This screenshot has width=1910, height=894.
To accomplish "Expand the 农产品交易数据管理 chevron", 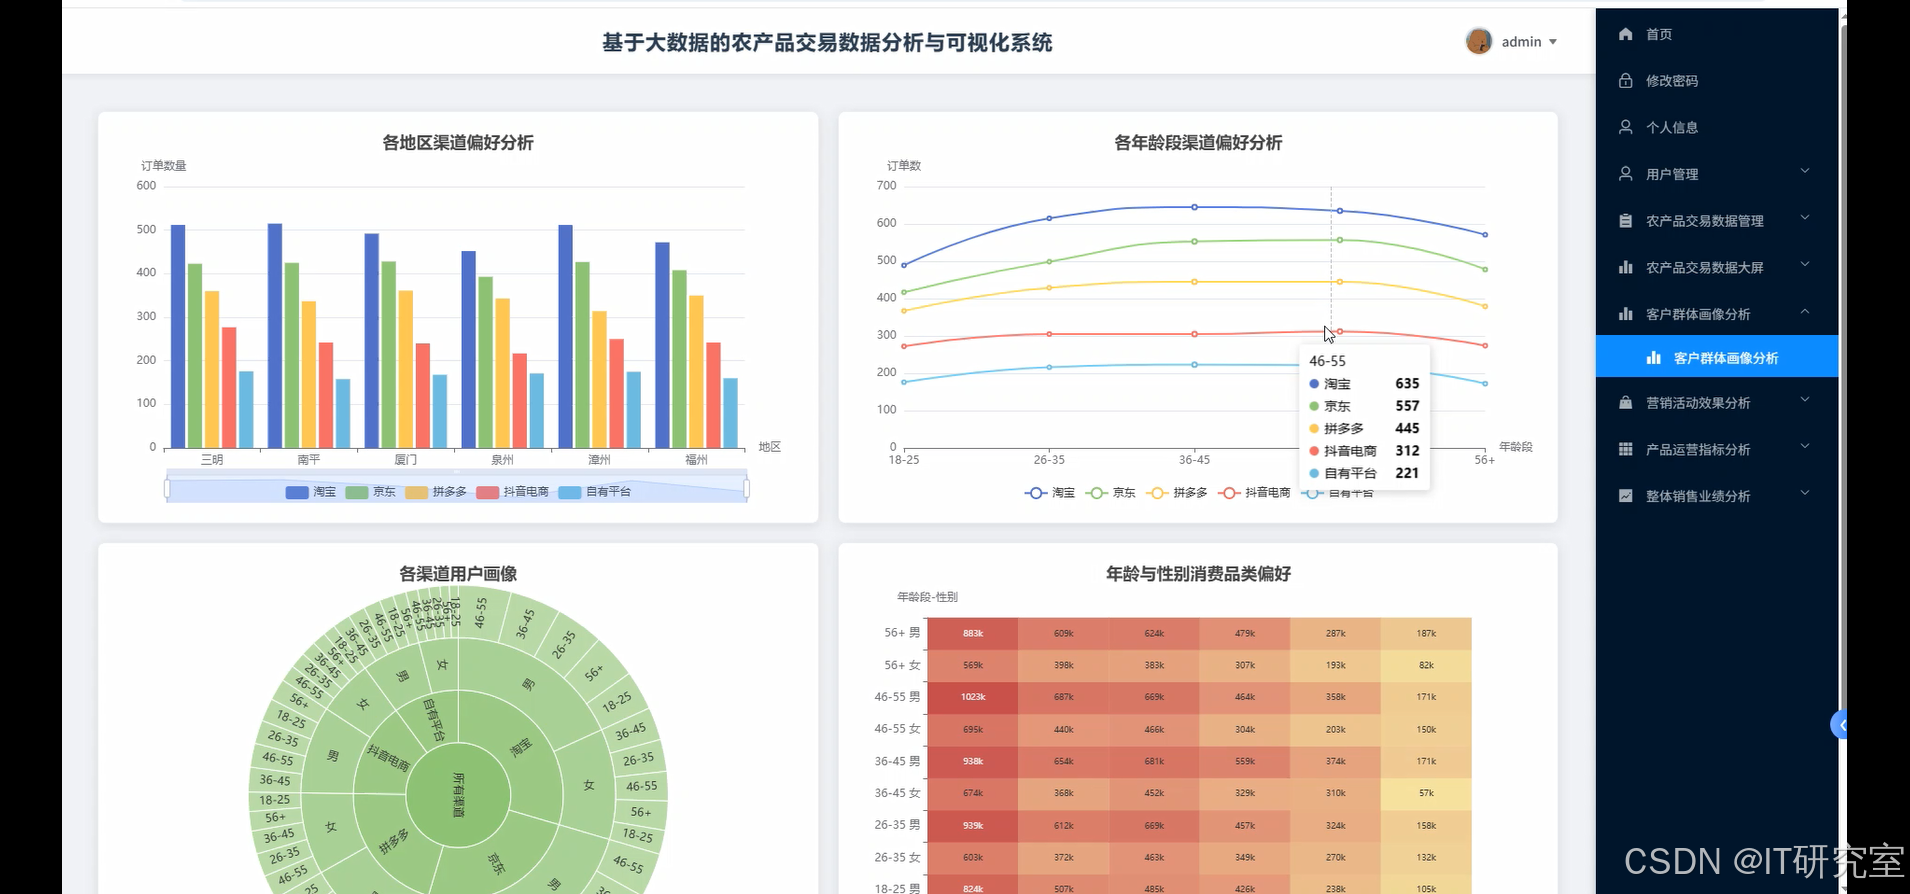I will point(1805,218).
